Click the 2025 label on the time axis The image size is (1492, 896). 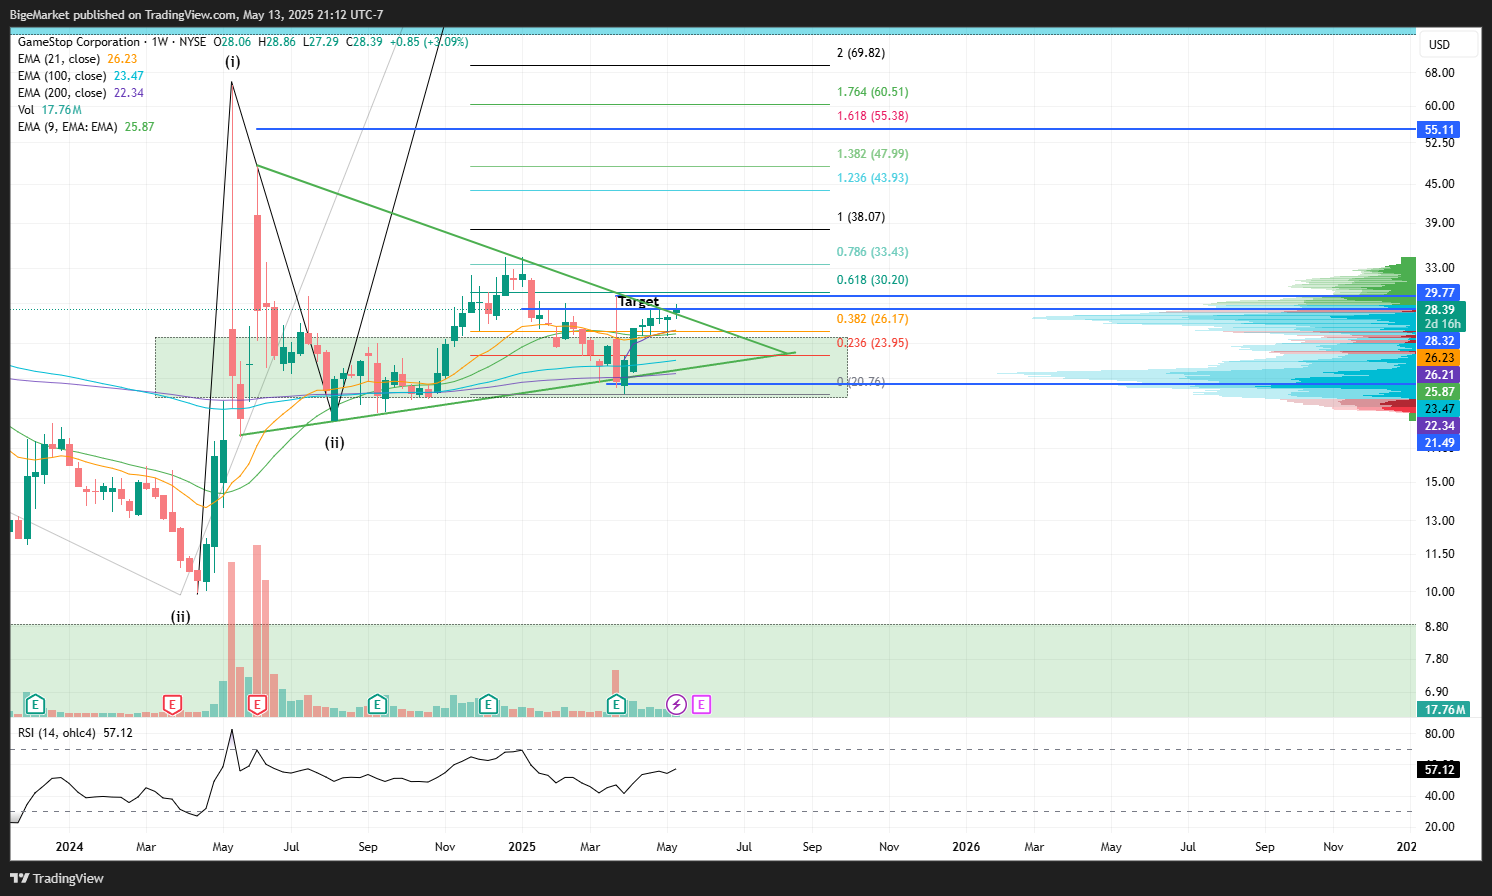click(x=522, y=847)
